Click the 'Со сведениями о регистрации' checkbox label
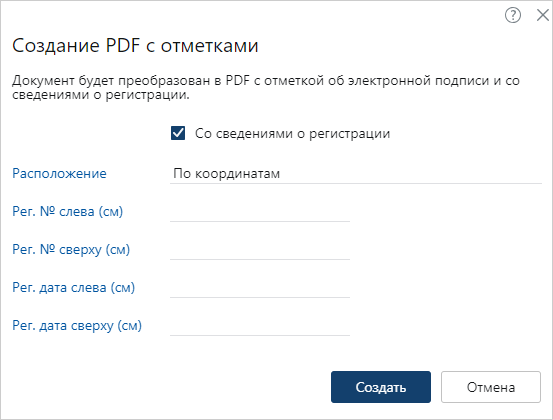 pyautogui.click(x=292, y=134)
